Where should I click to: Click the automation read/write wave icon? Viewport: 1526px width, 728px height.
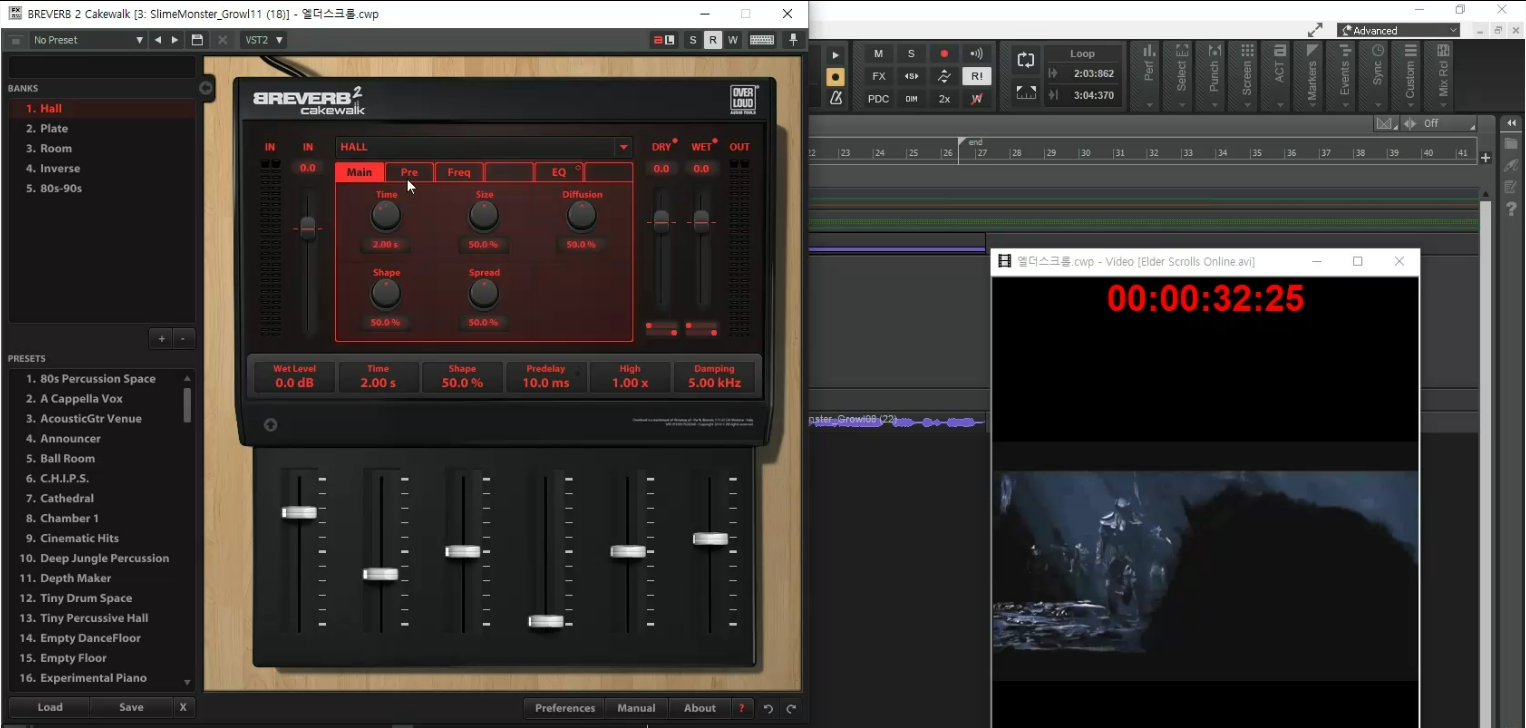pos(943,76)
